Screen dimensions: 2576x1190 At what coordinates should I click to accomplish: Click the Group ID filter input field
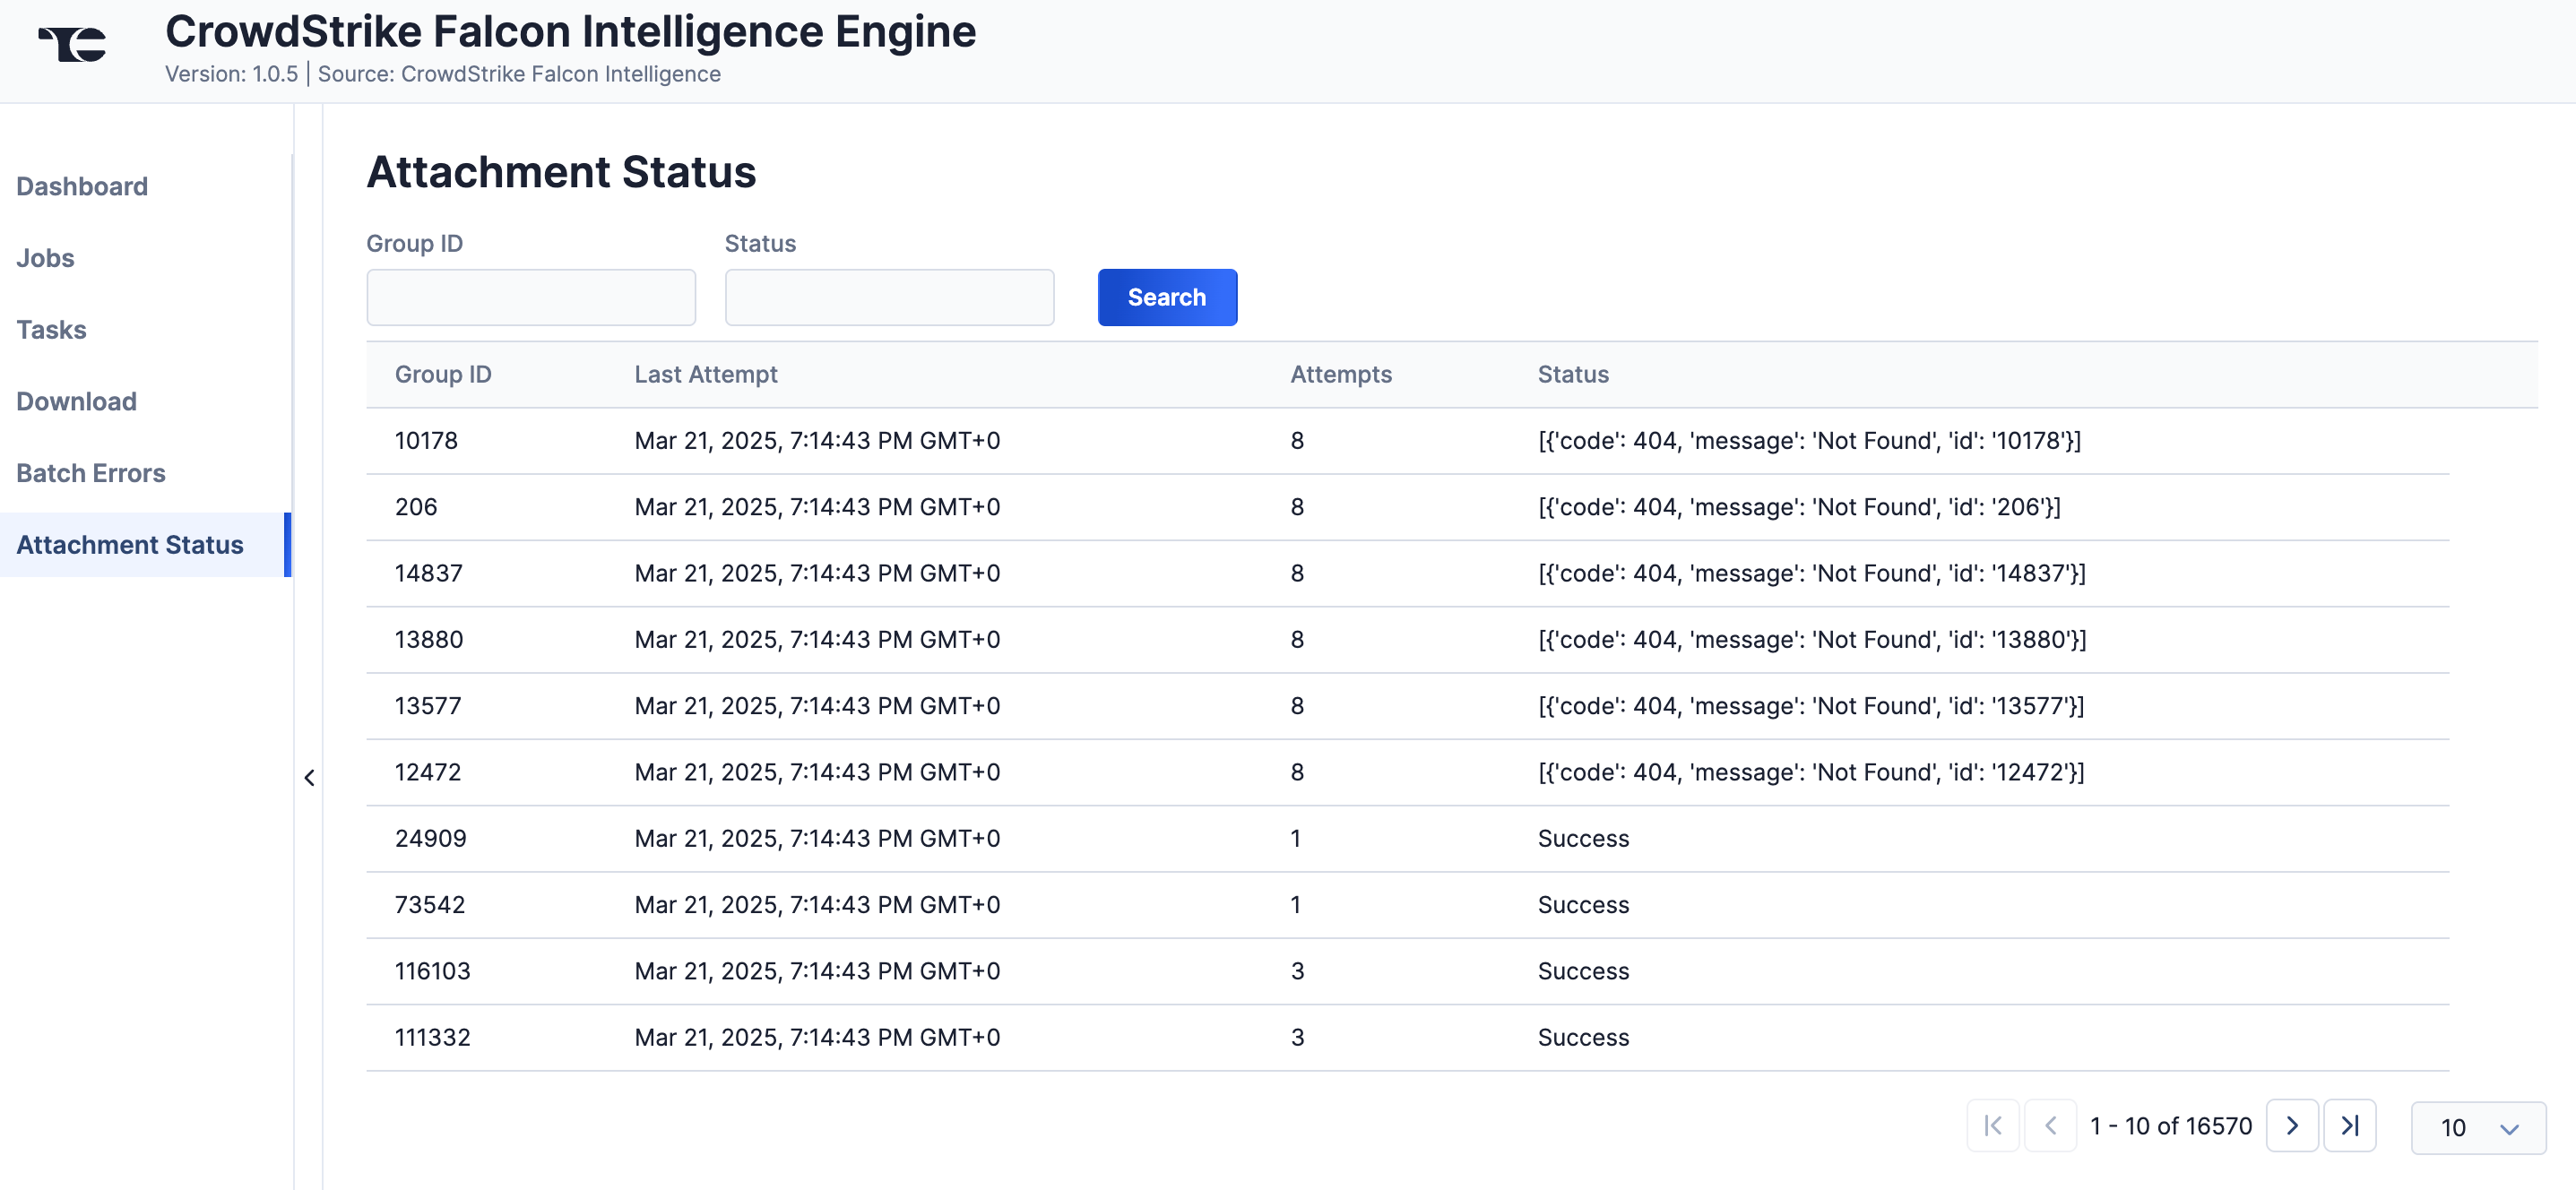[x=530, y=297]
